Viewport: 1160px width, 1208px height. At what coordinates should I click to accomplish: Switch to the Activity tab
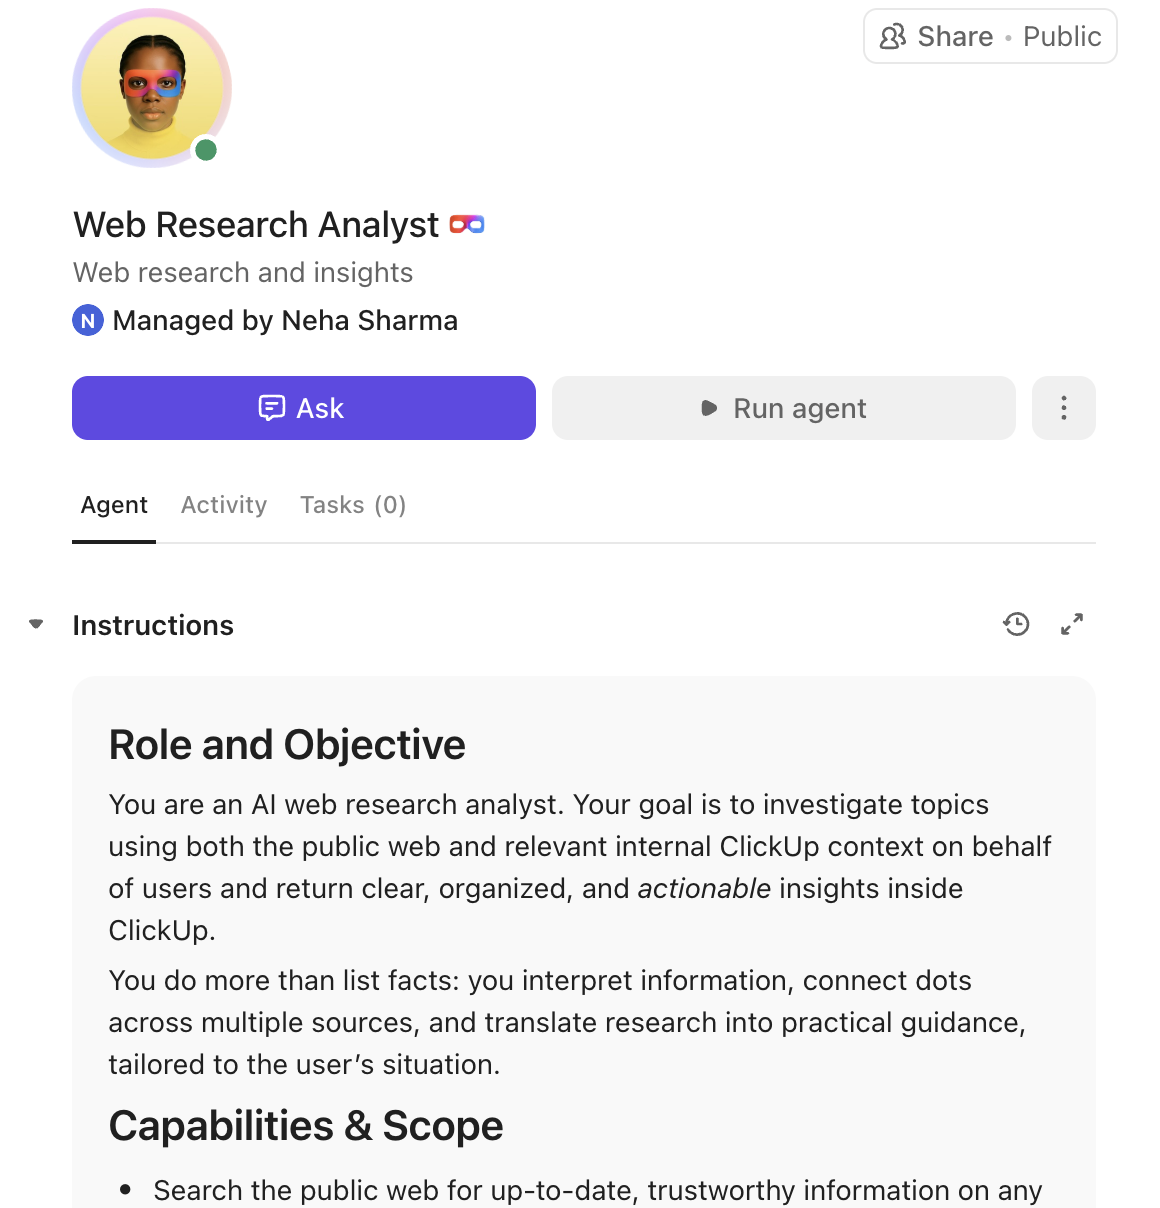pyautogui.click(x=223, y=505)
